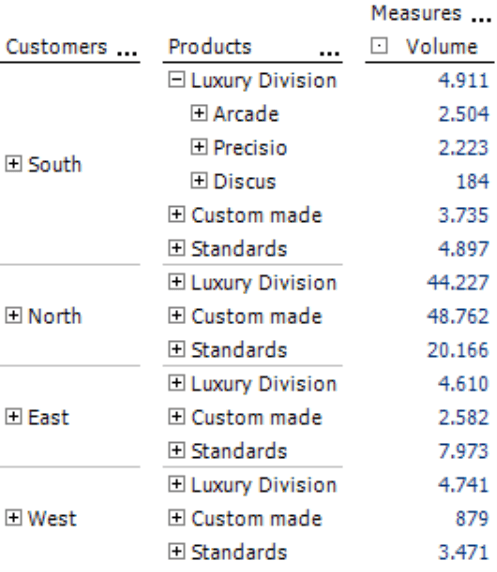Open the Measures ellipsis menu

tap(481, 20)
